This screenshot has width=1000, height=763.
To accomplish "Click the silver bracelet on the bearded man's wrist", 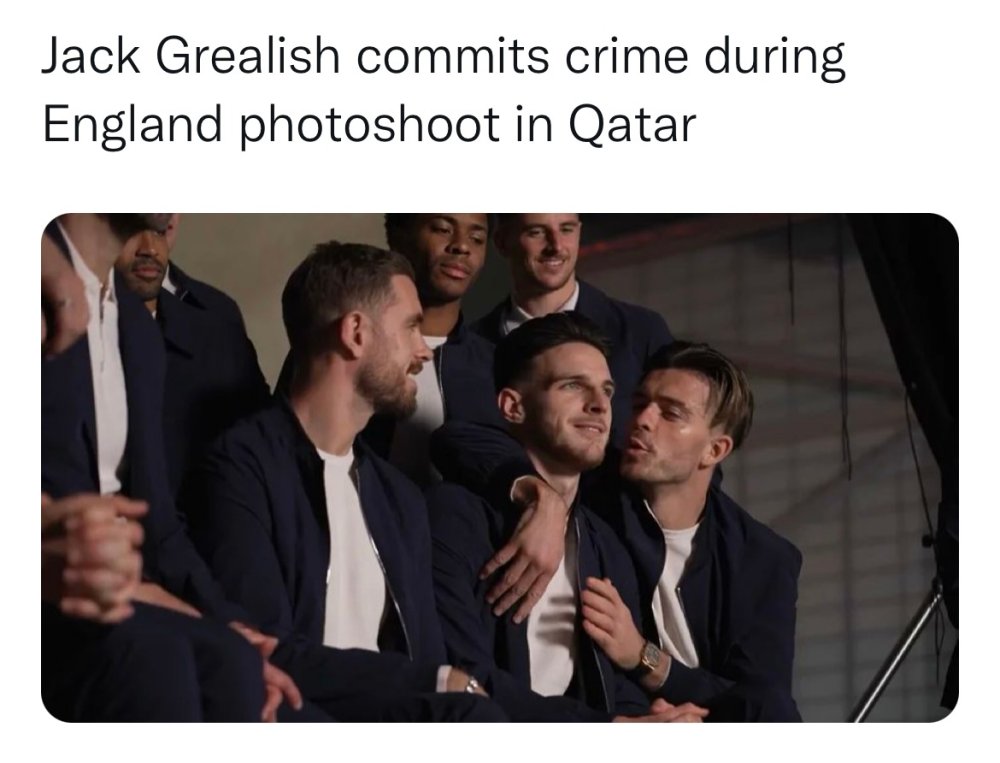I will [x=472, y=686].
